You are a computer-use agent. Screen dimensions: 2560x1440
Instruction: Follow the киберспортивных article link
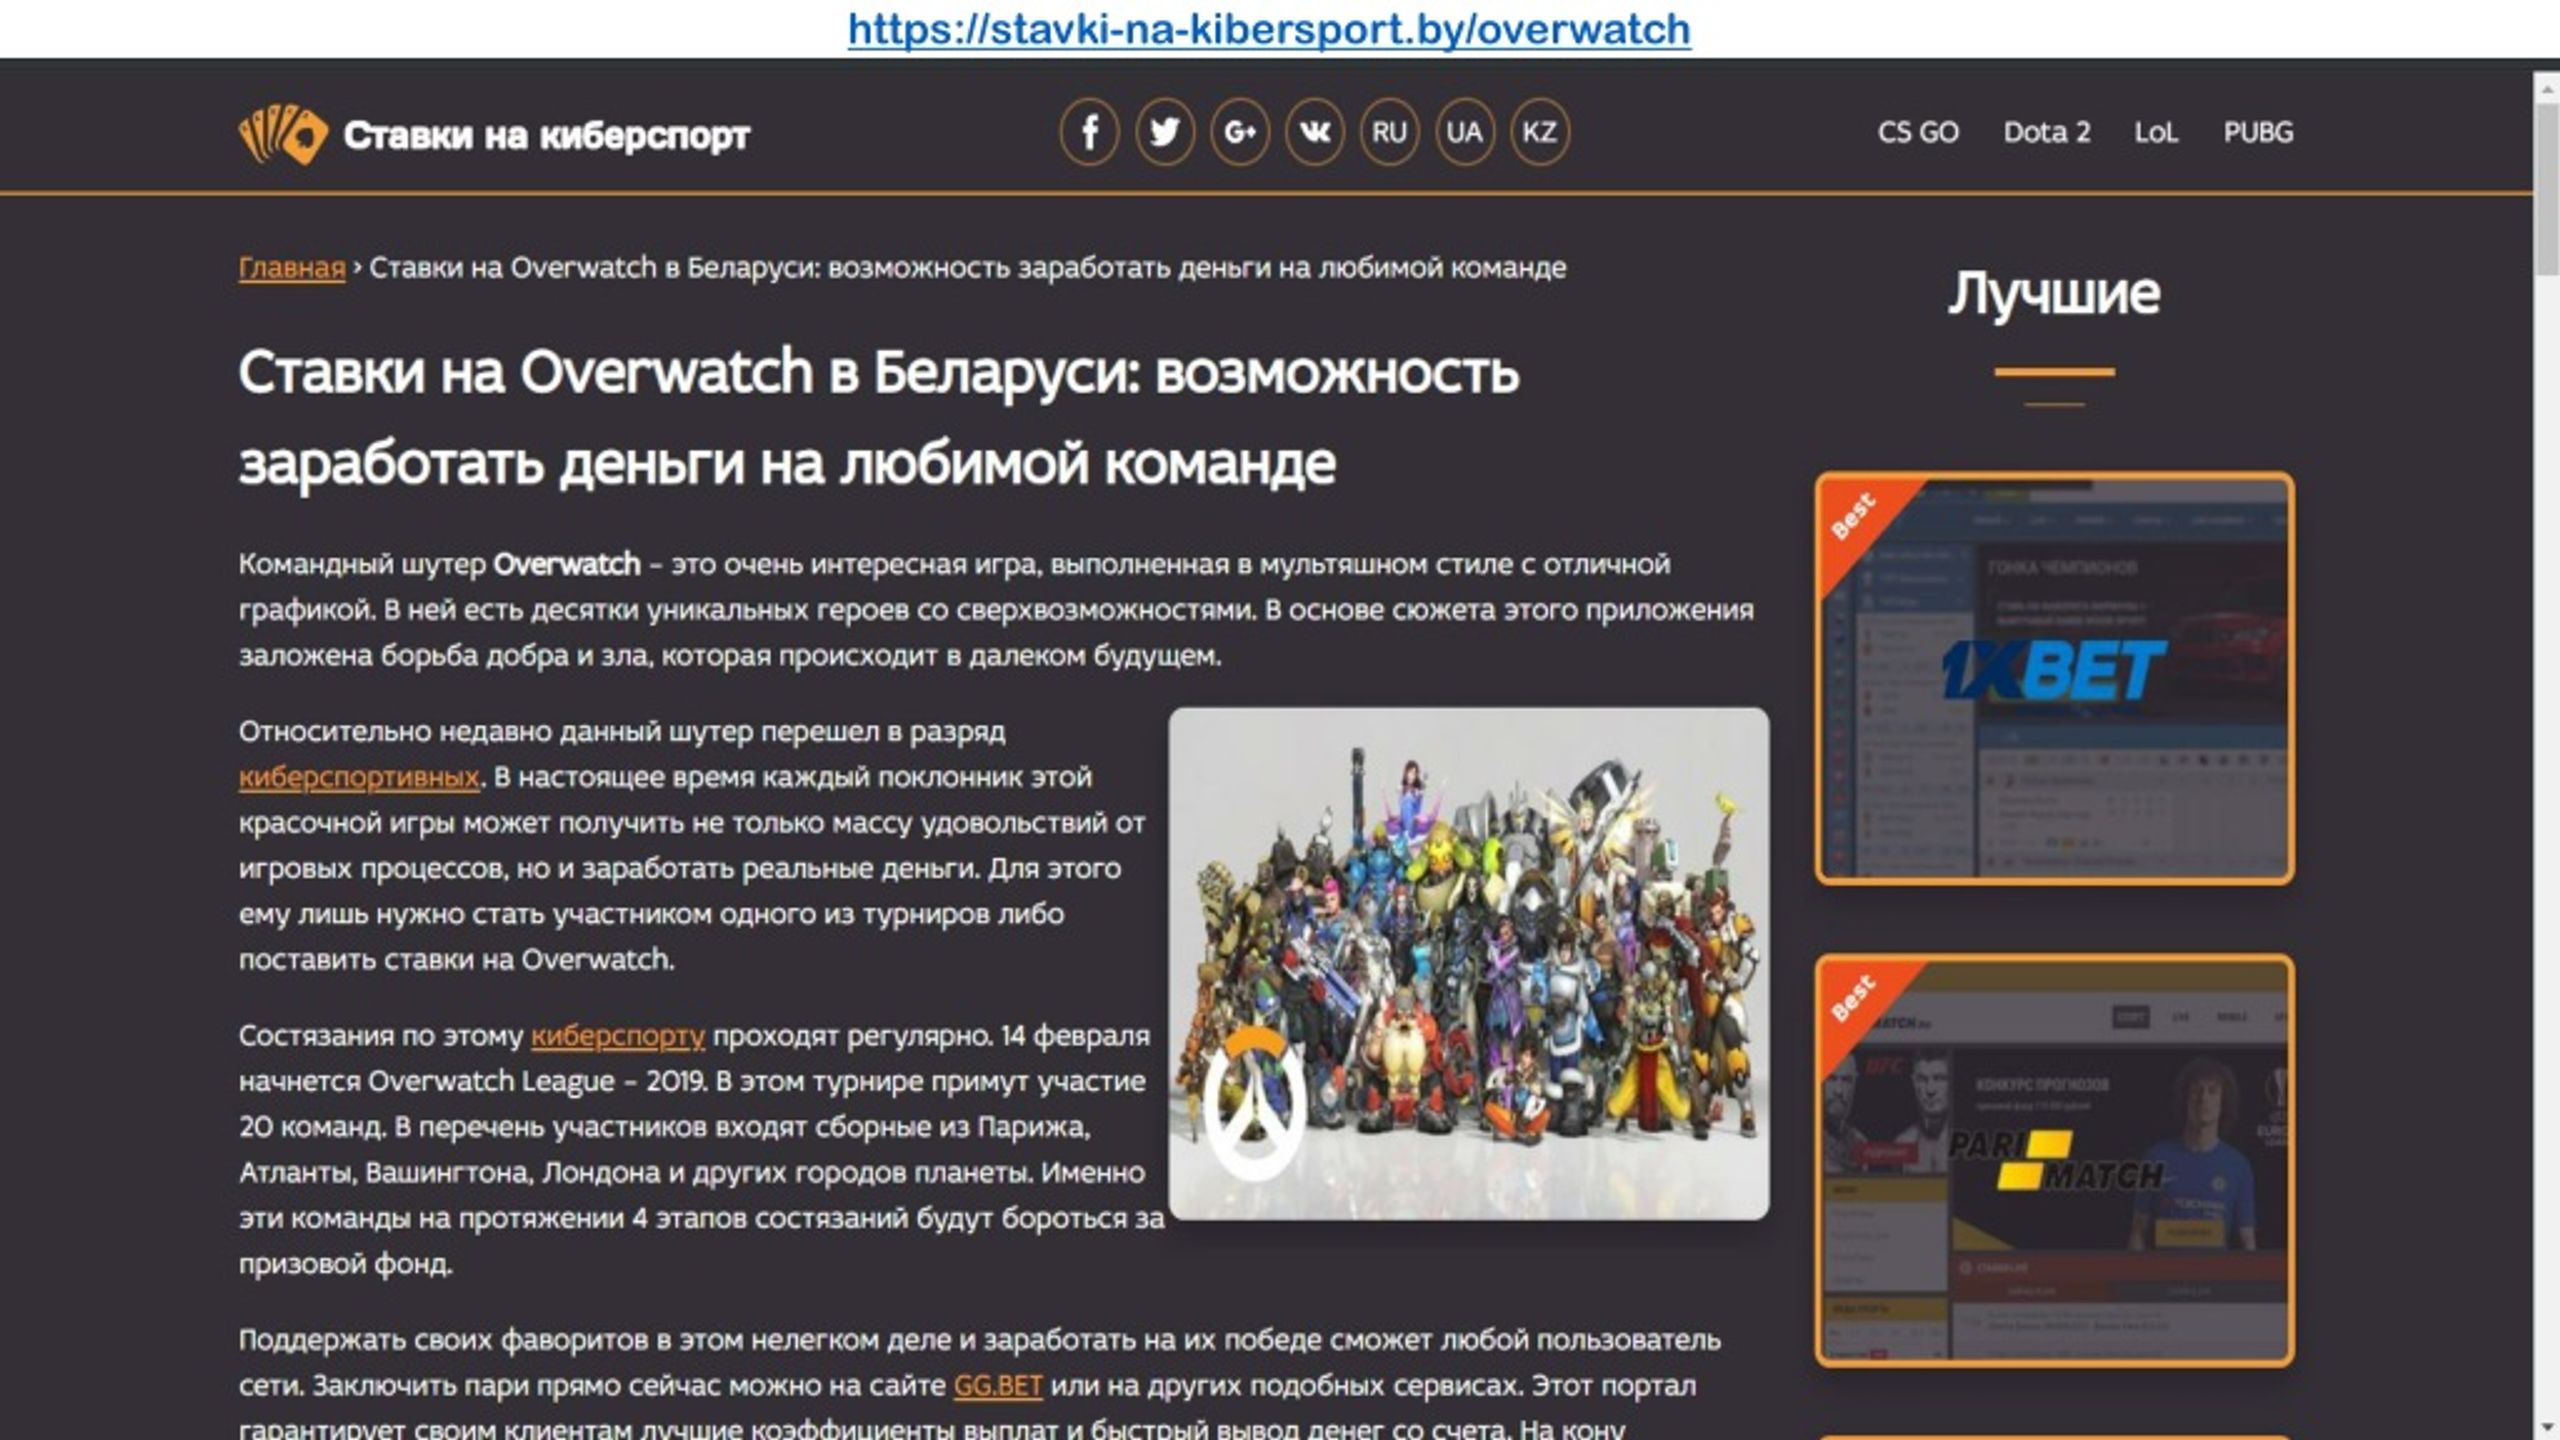tap(359, 777)
